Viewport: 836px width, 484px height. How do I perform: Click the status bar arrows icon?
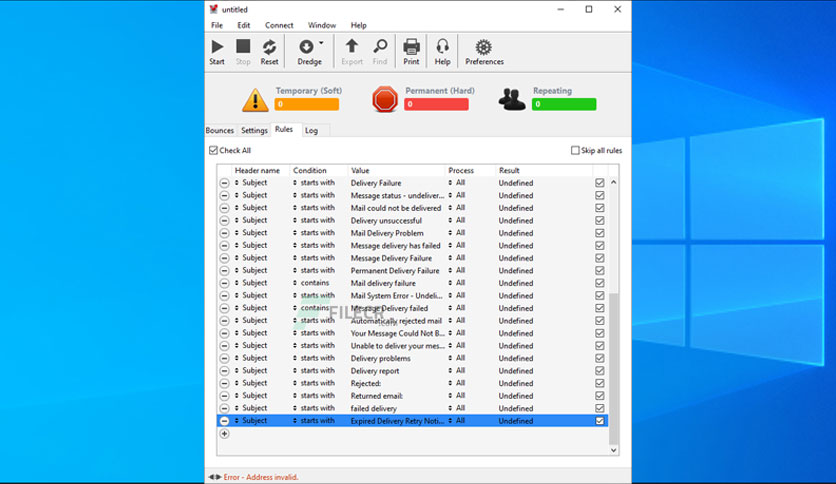pyautogui.click(x=214, y=477)
